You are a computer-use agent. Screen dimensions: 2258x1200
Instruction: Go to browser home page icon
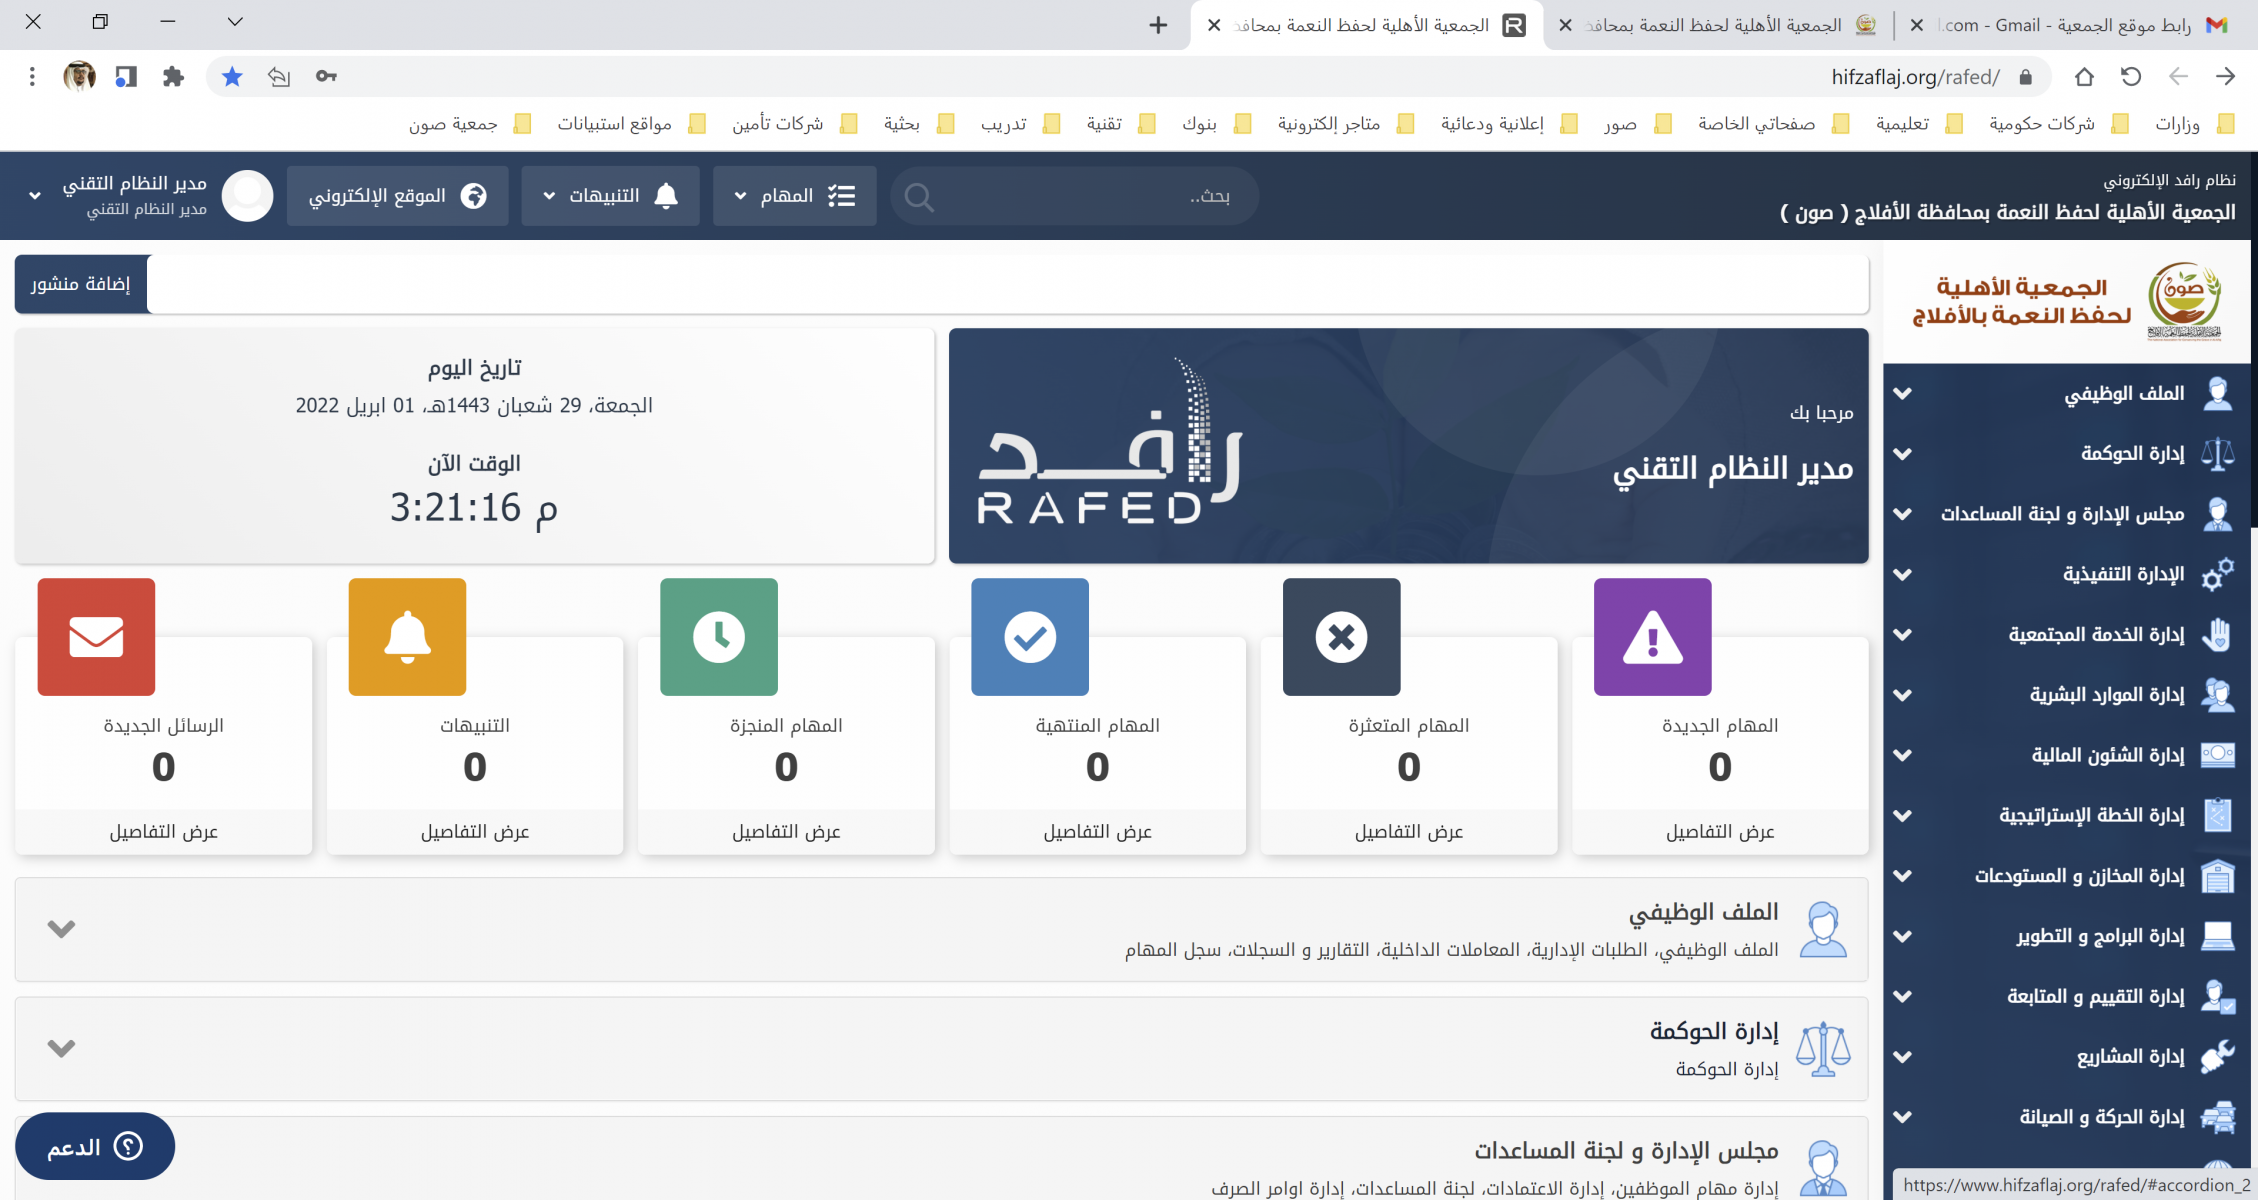[x=2084, y=76]
